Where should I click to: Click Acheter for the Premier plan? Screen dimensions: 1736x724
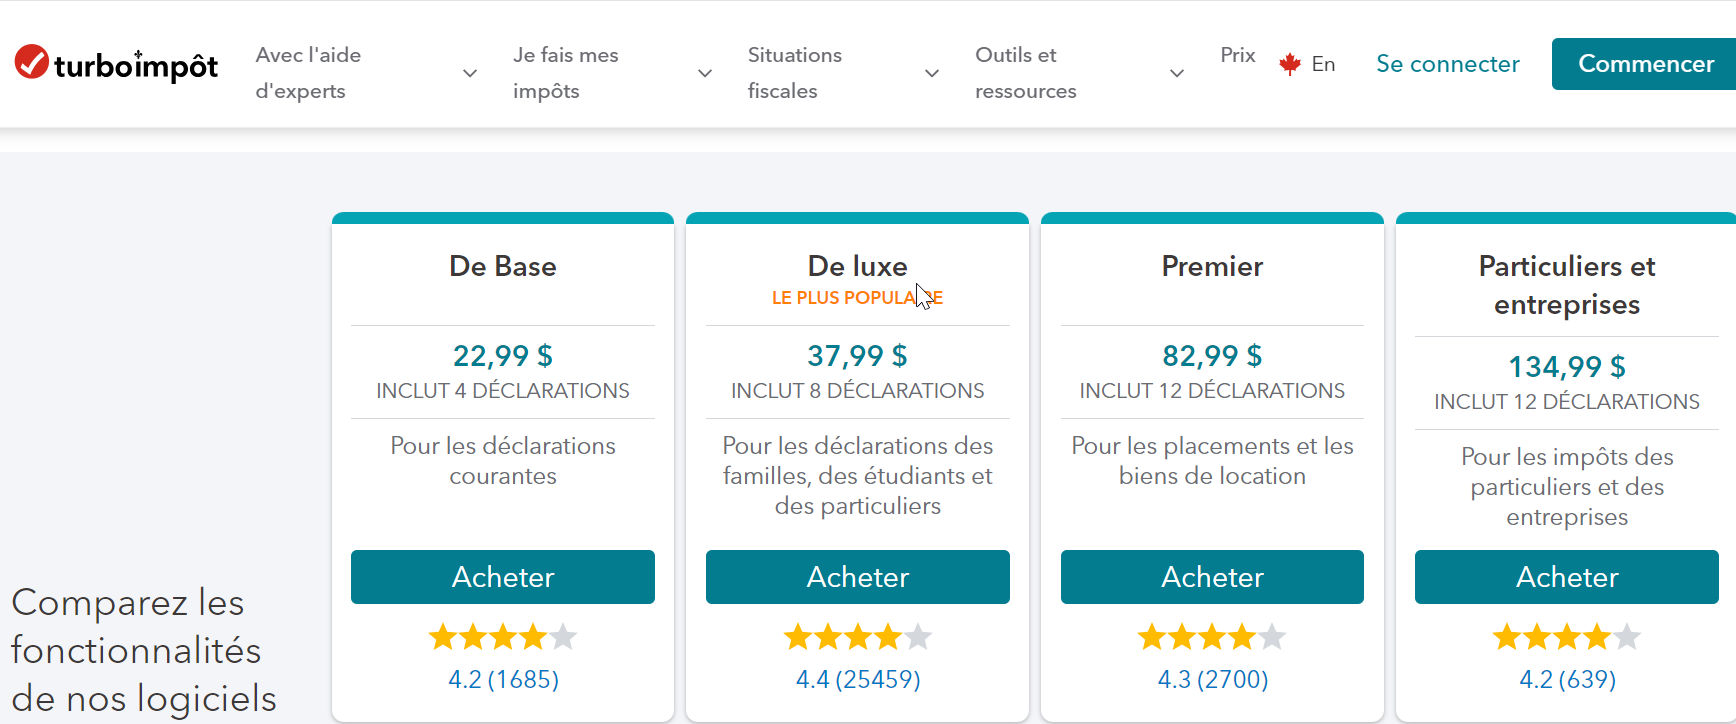[x=1212, y=577]
